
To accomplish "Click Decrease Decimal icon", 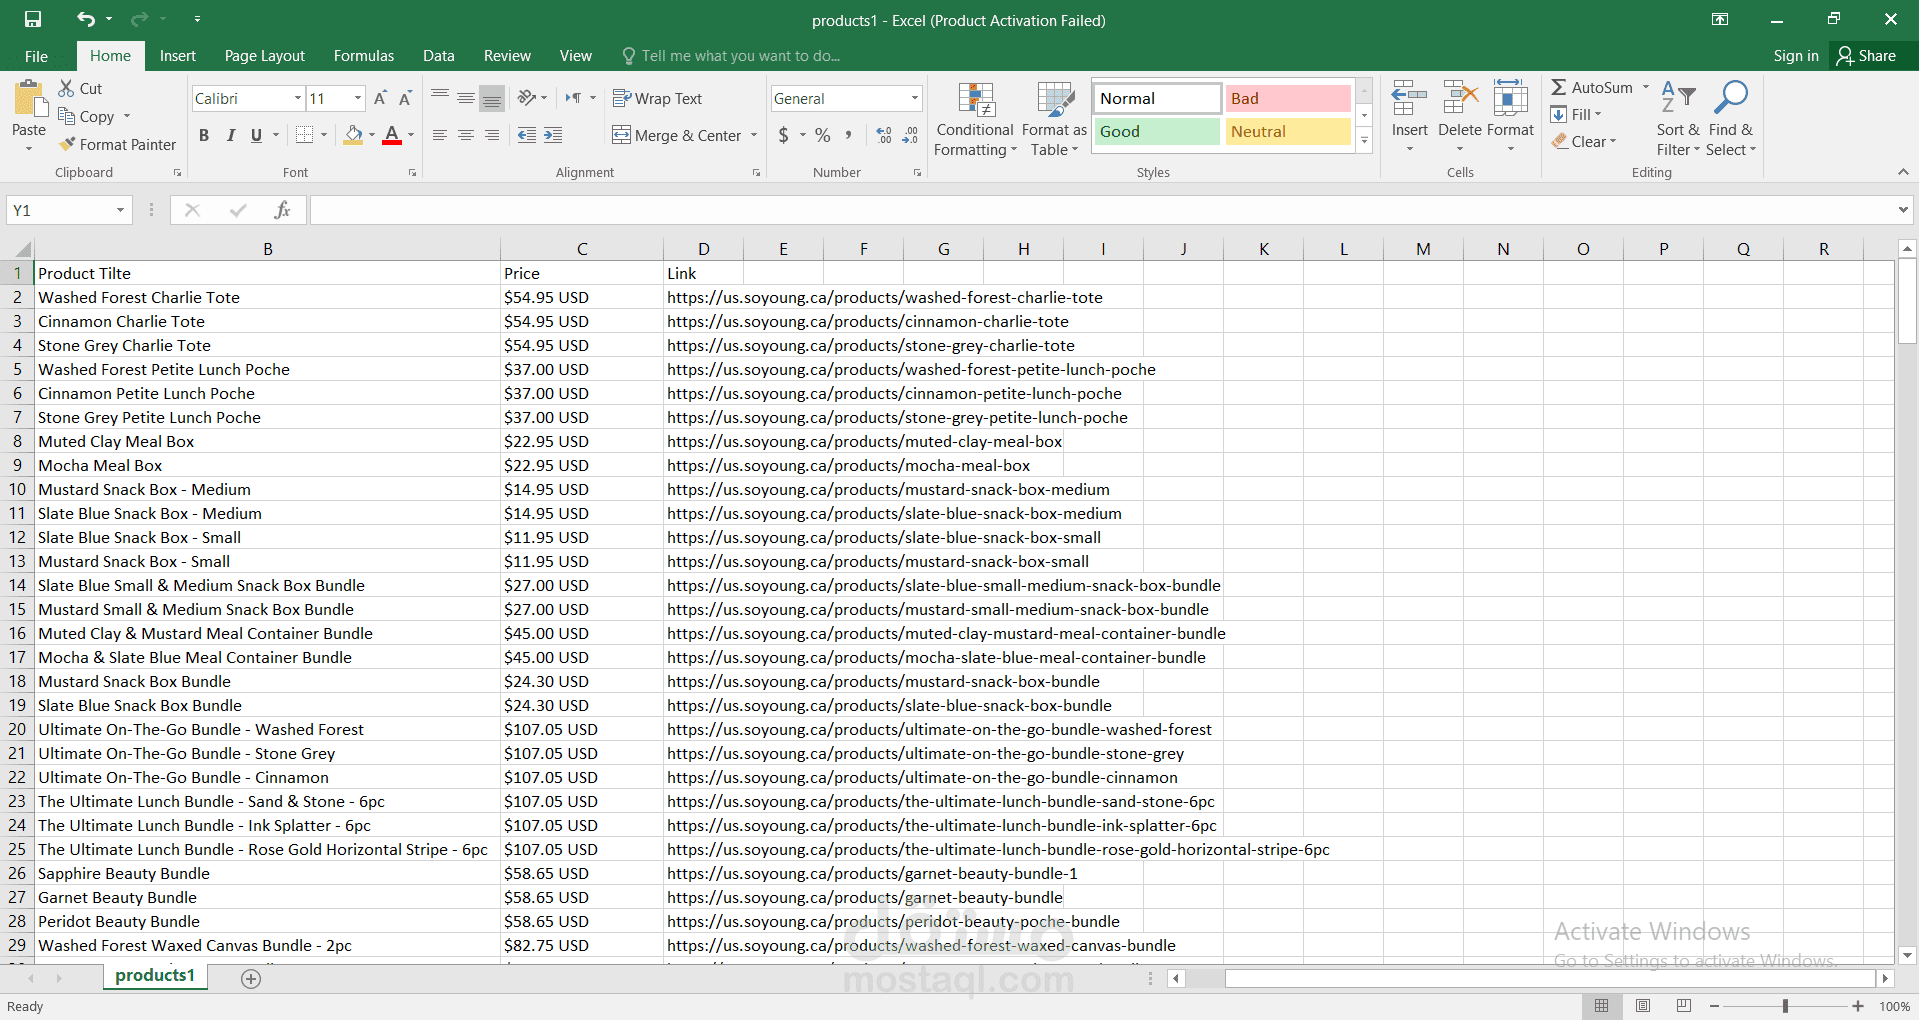I will 910,135.
